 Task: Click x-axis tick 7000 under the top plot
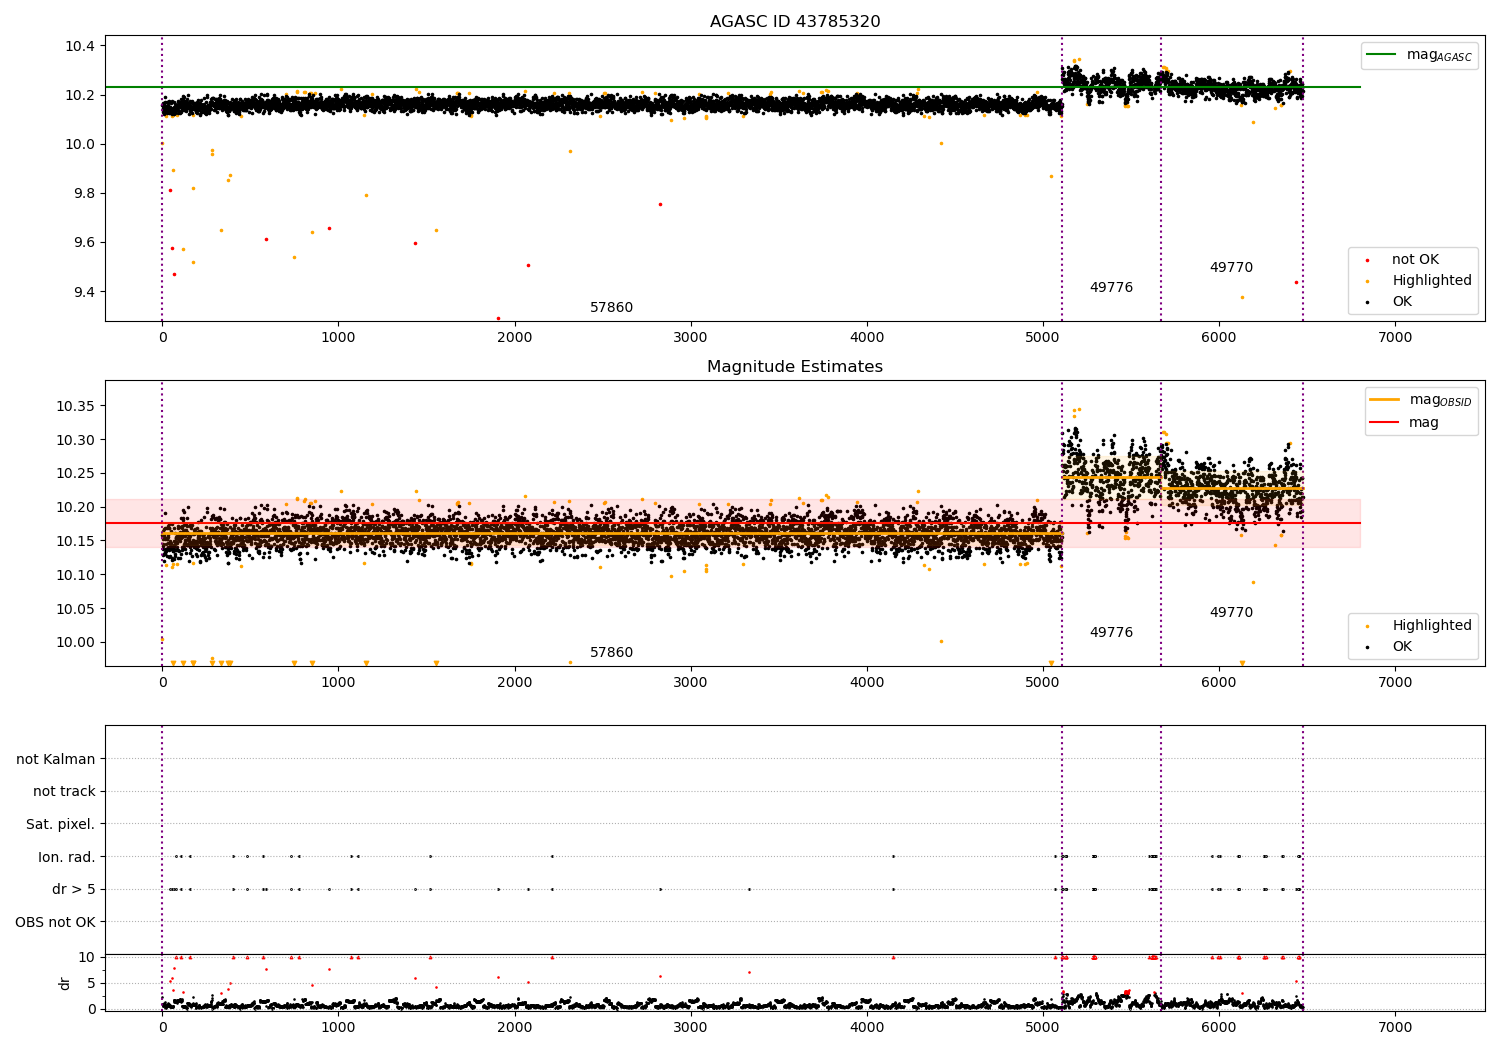click(x=1395, y=338)
